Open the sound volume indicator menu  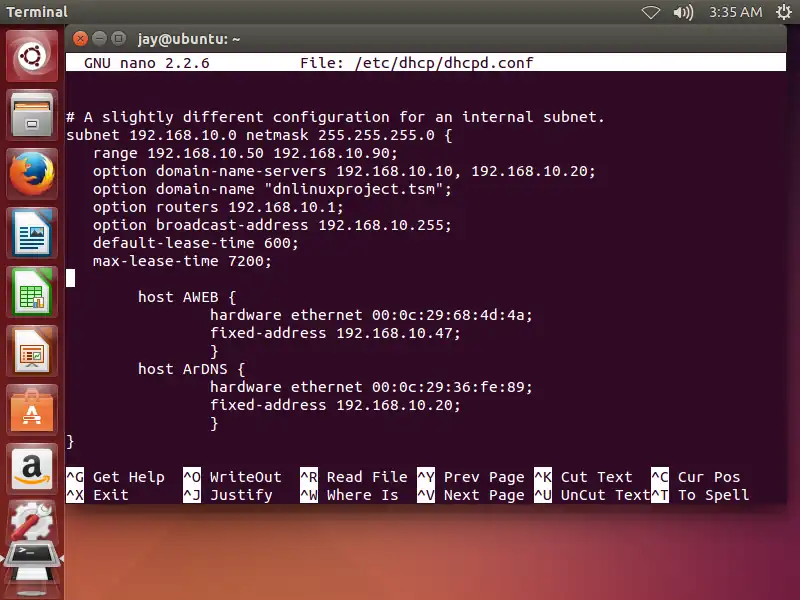click(683, 13)
